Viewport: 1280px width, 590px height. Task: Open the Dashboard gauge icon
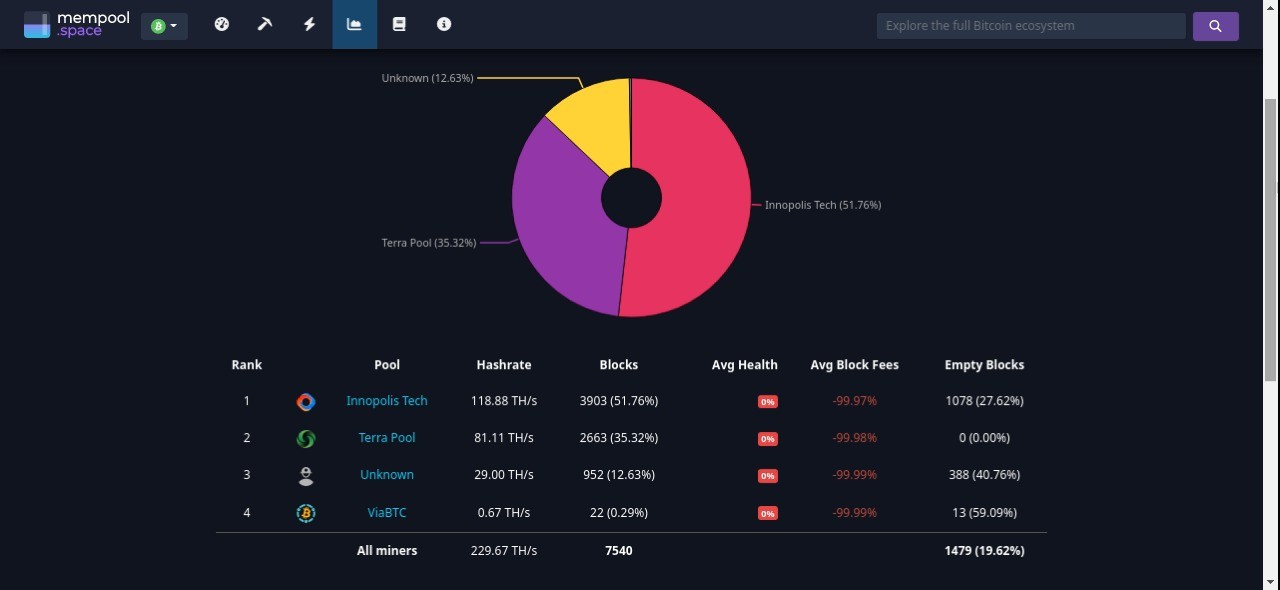point(222,24)
